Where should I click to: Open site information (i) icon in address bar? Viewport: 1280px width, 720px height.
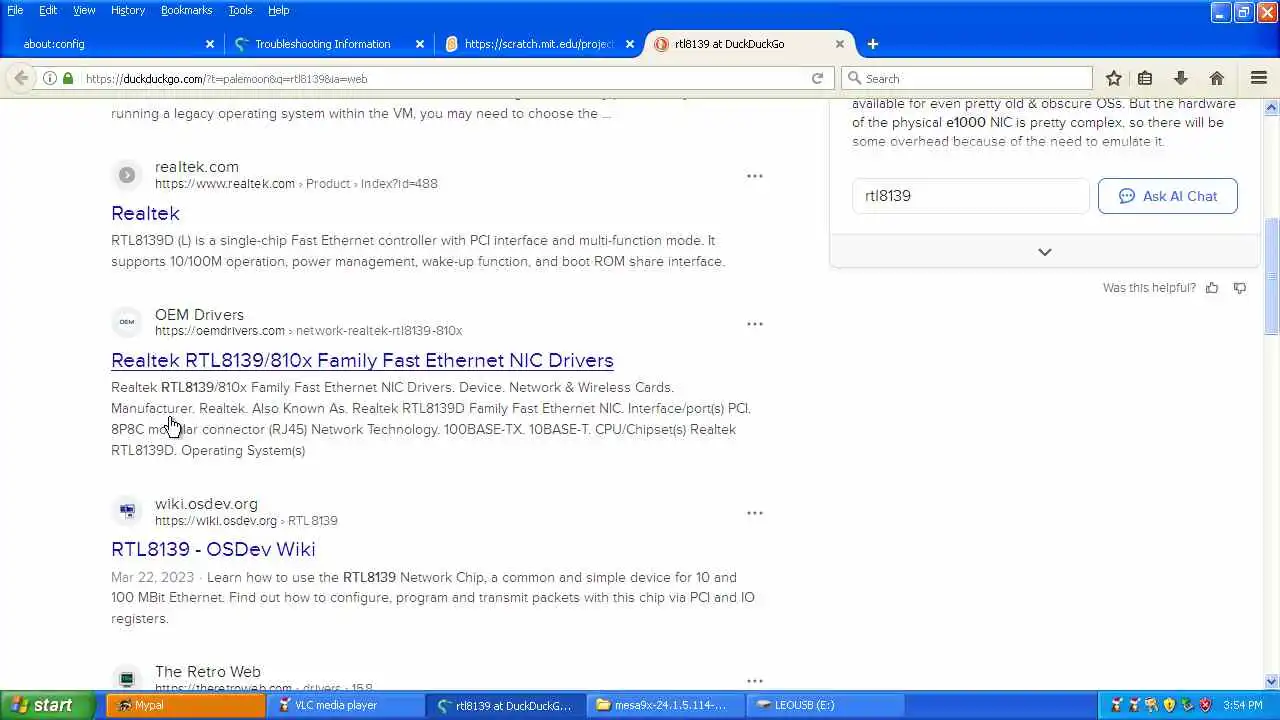(49, 78)
